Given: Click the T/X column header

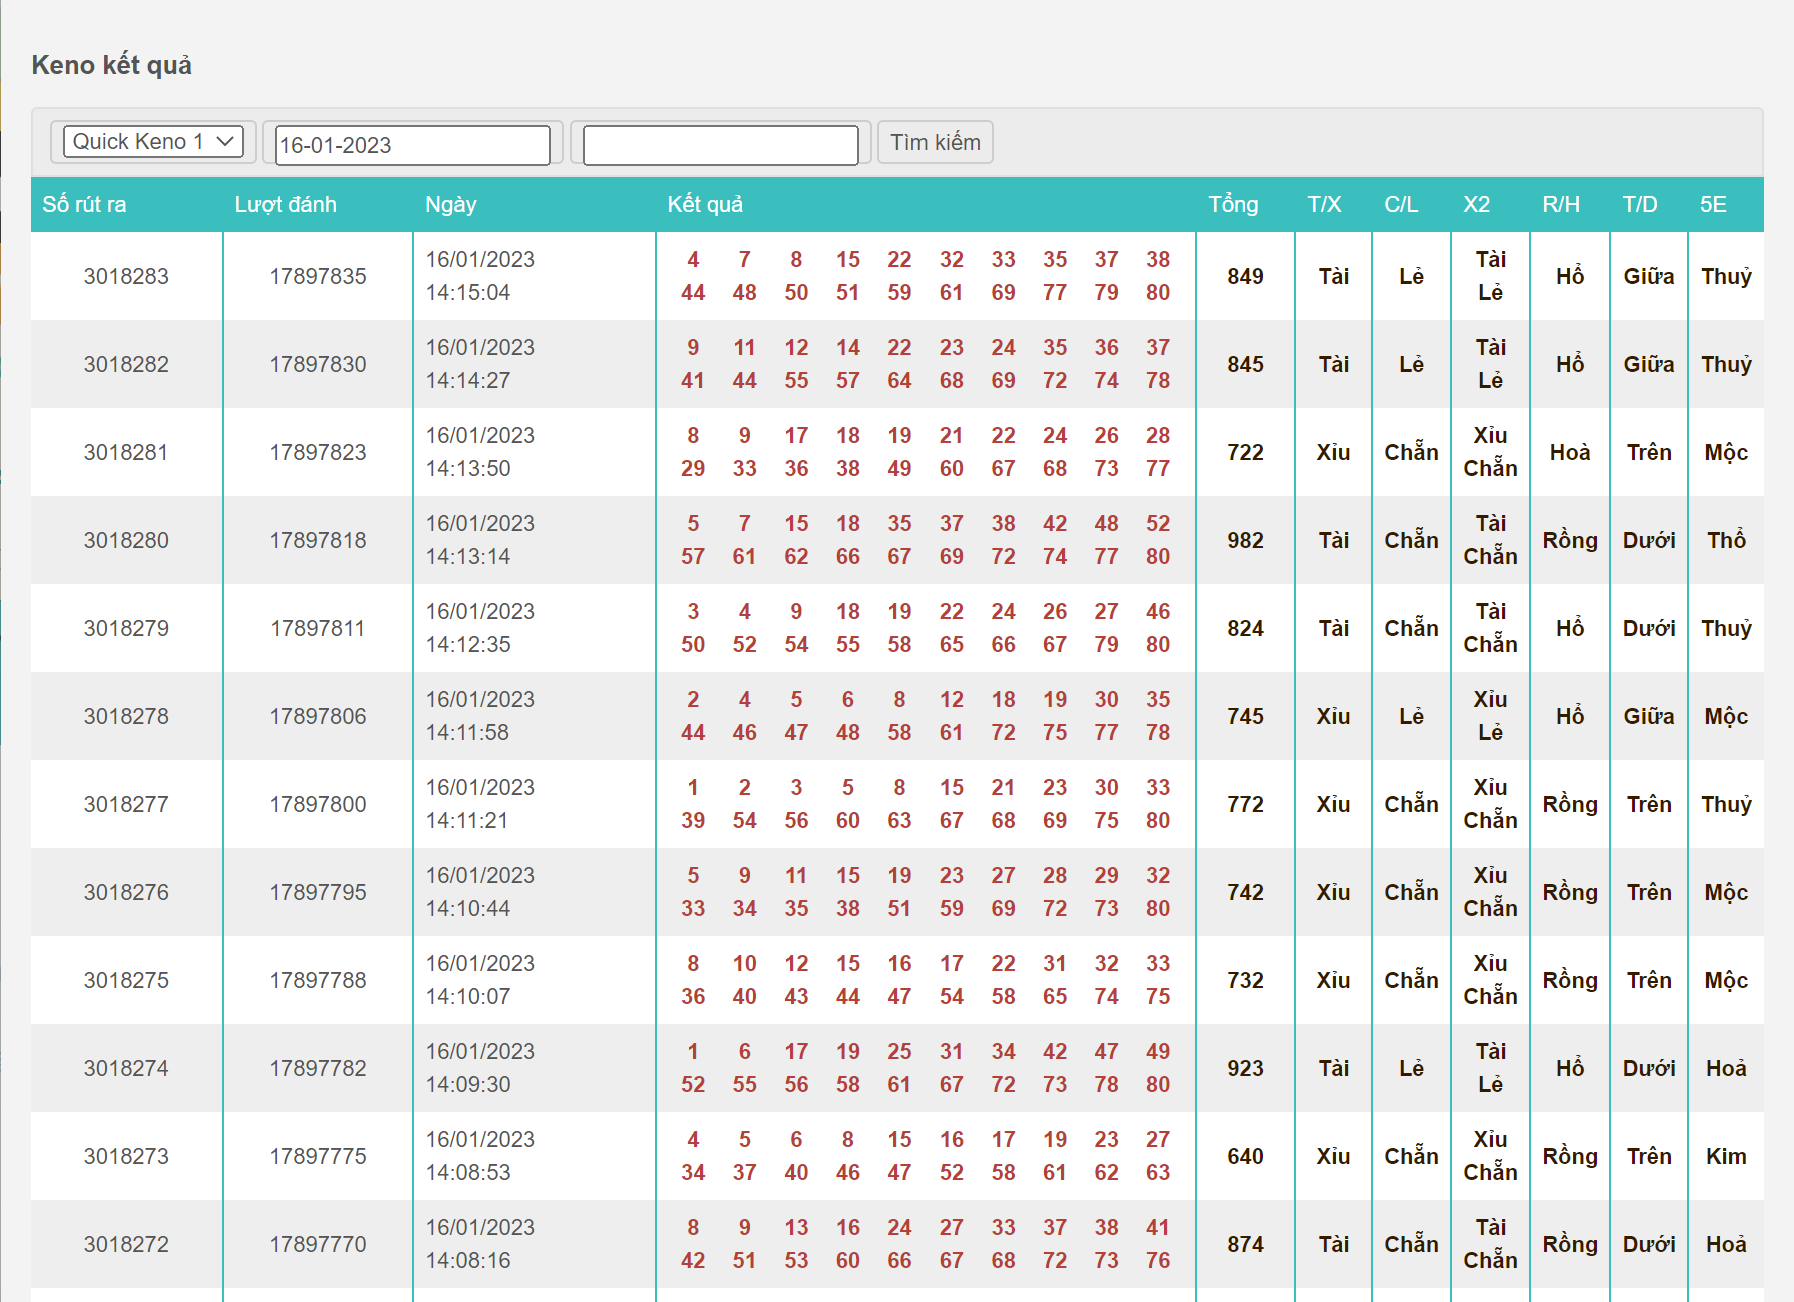Looking at the screenshot, I should pyautogui.click(x=1324, y=205).
